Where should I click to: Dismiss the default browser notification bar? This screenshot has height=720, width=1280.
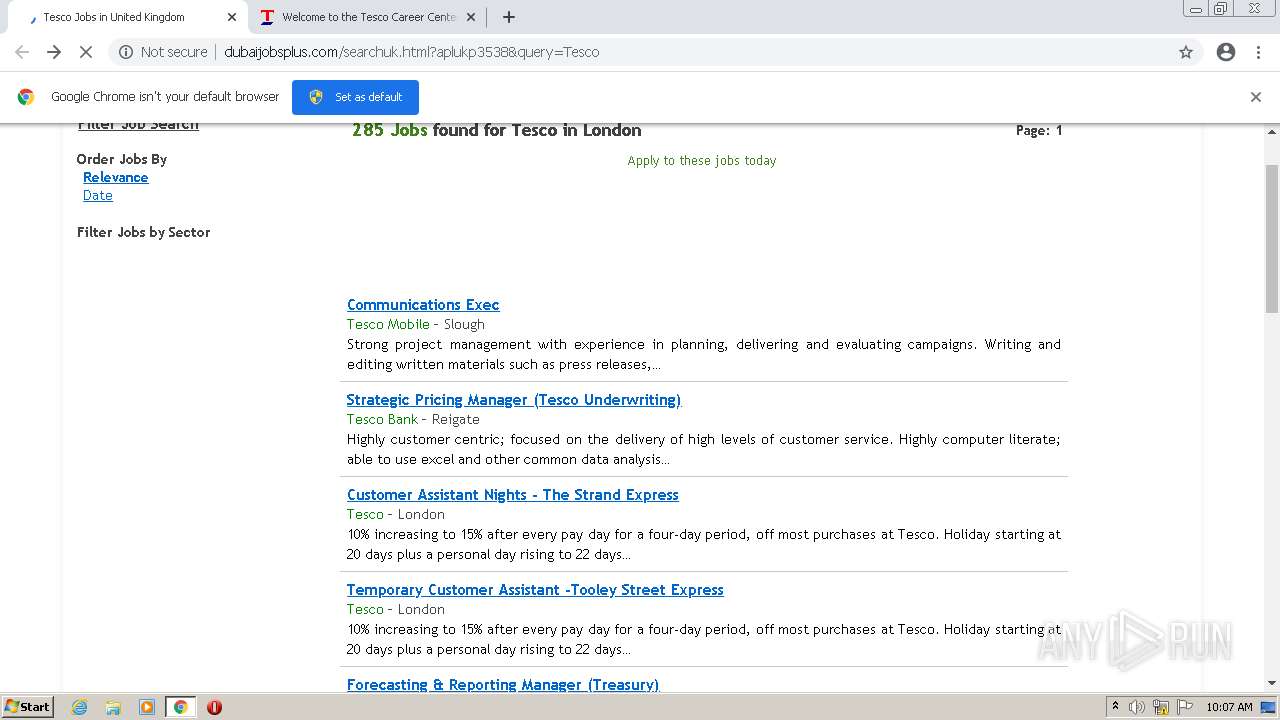1256,97
